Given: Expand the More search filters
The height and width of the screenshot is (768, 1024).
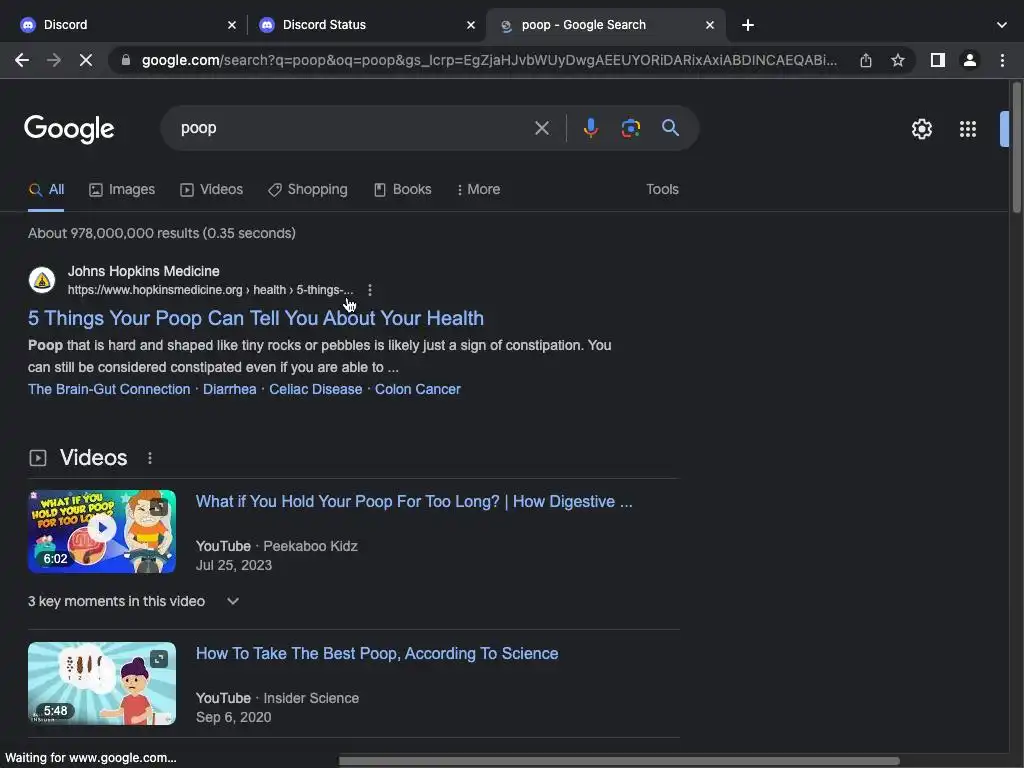Looking at the screenshot, I should tap(479, 189).
